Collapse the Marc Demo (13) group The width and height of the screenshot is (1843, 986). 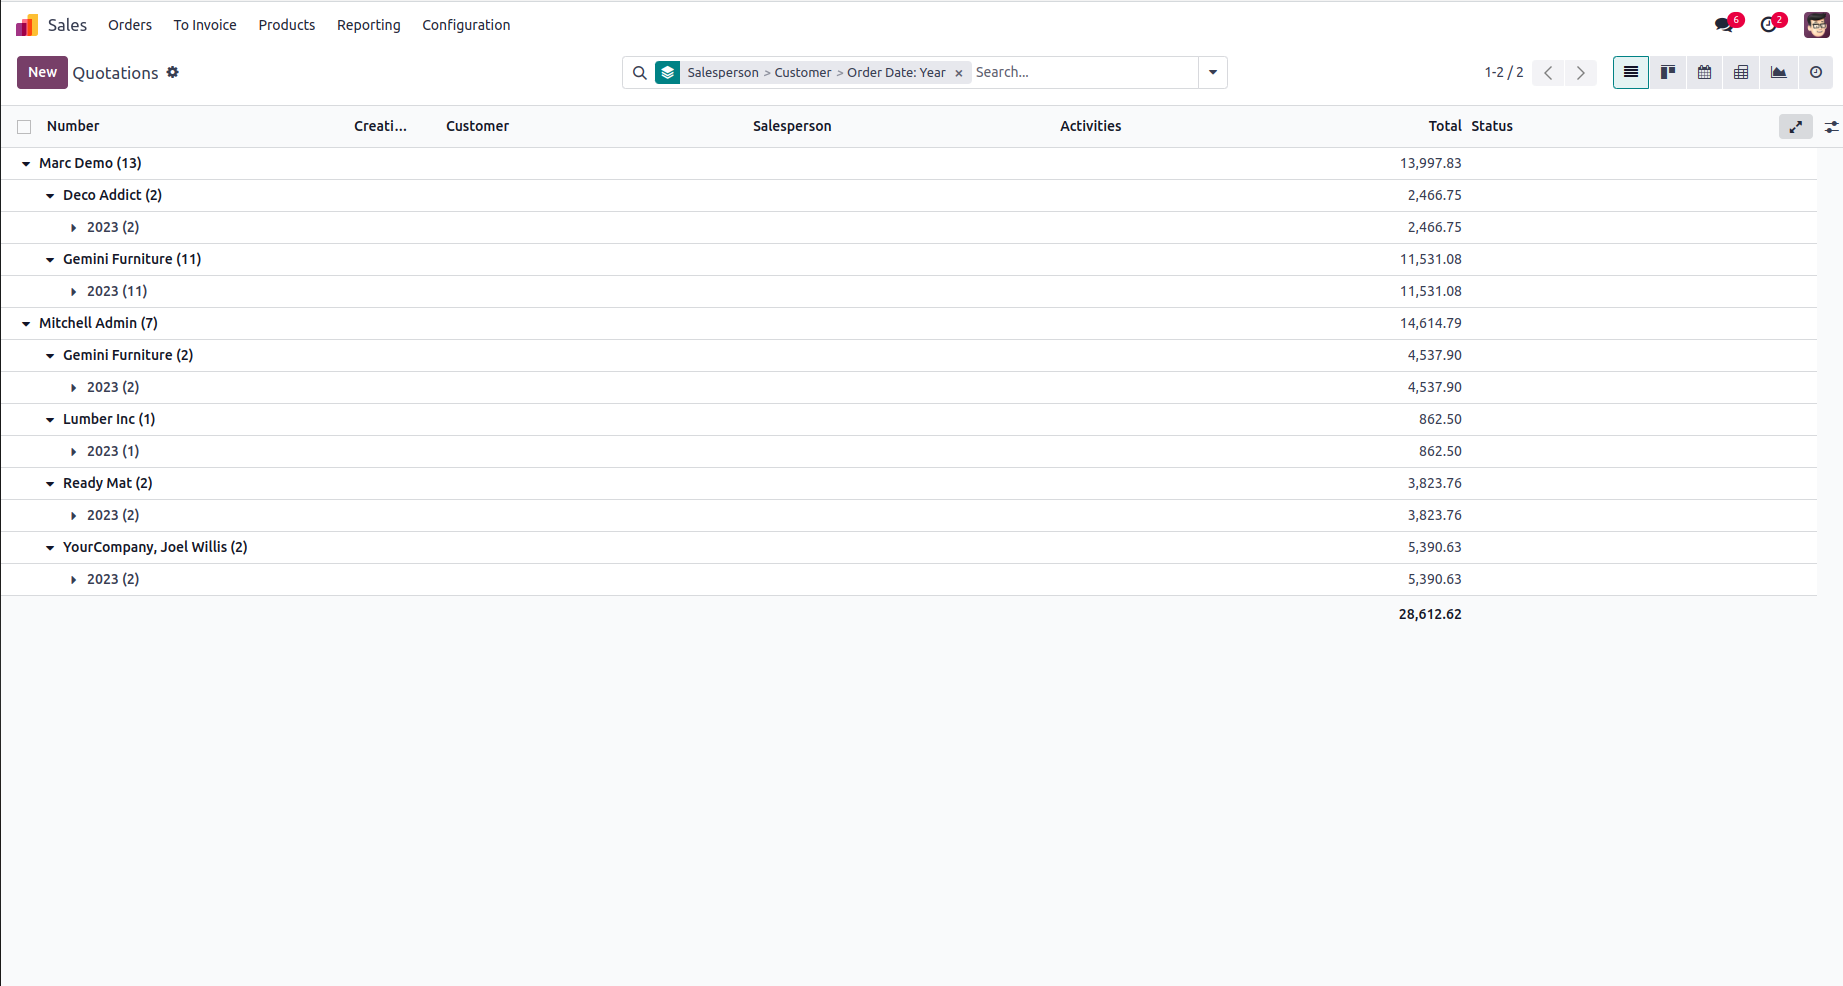[x=26, y=163]
